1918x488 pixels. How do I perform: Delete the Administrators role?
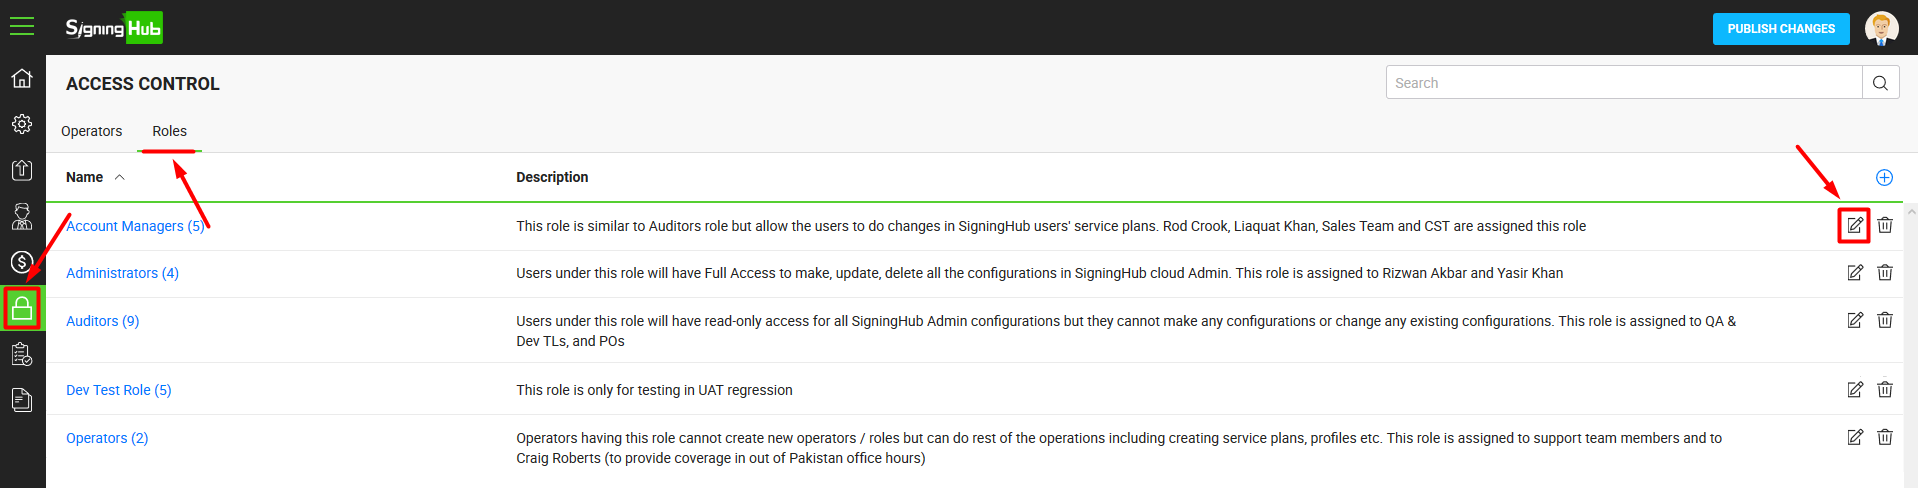[1884, 272]
